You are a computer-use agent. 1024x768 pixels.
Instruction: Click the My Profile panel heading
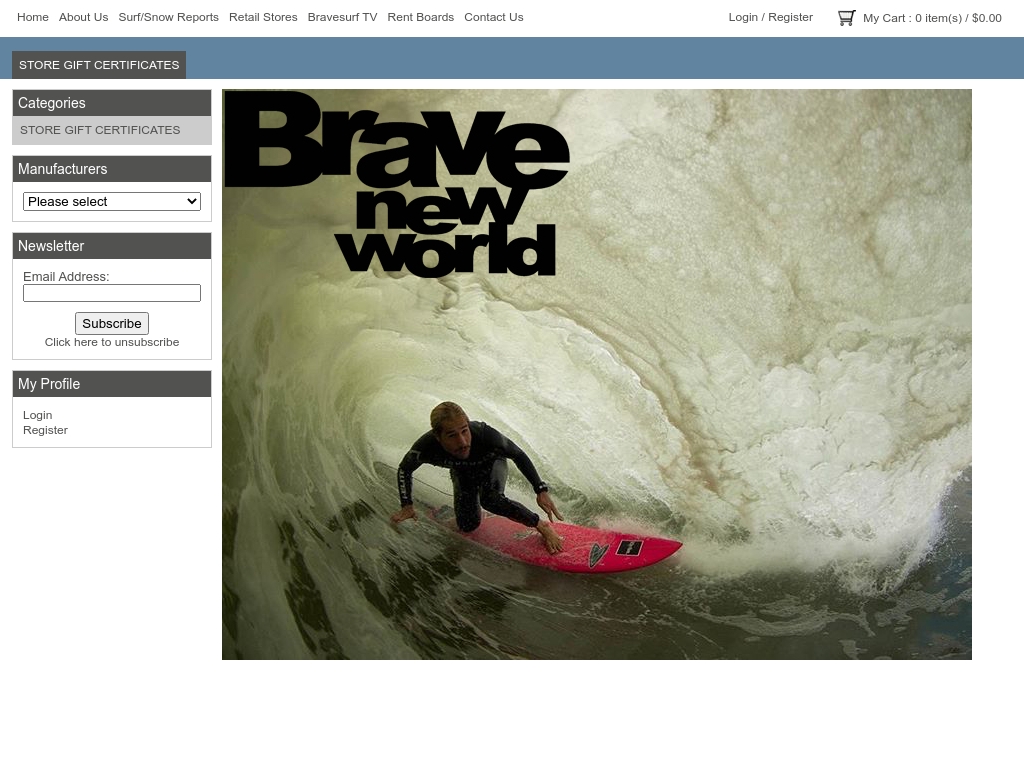tap(112, 384)
